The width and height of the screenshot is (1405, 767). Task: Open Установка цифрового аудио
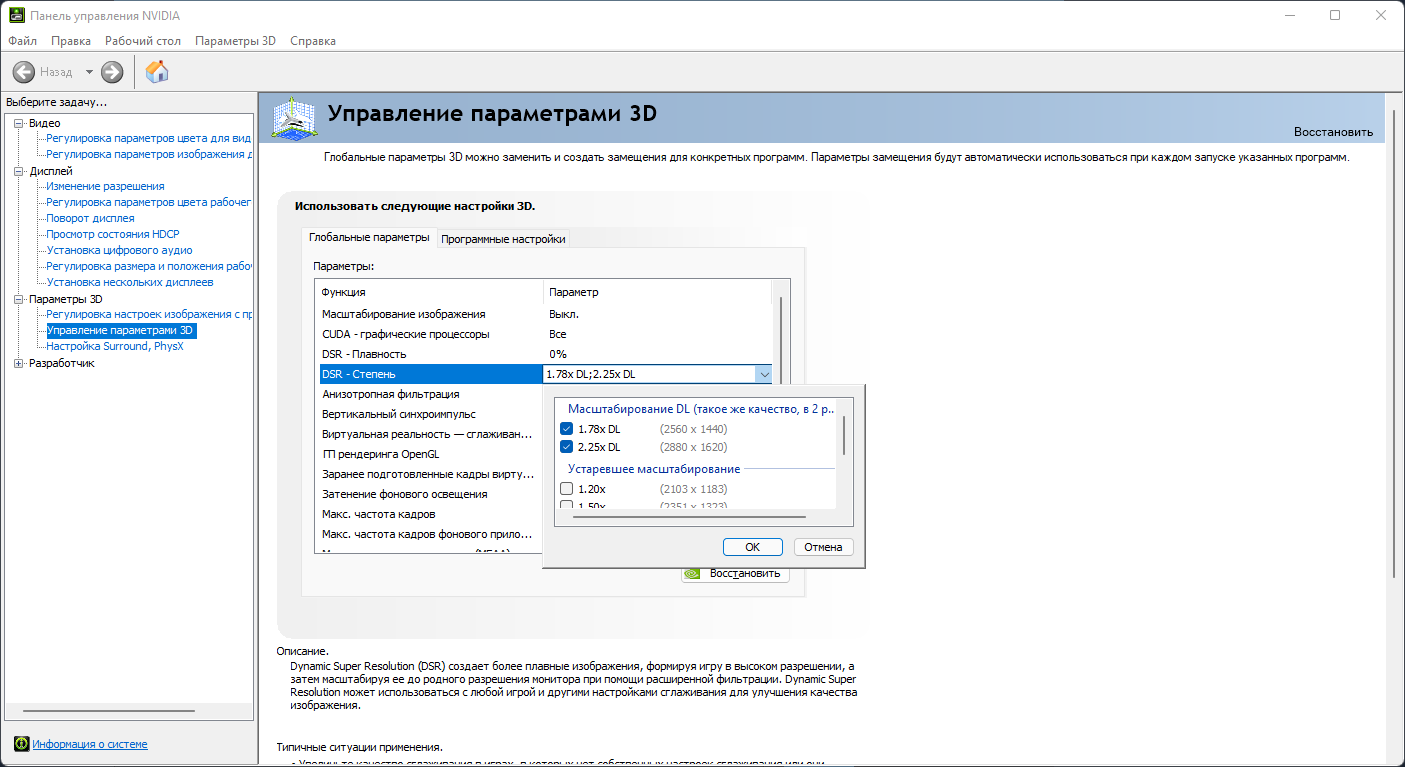119,250
